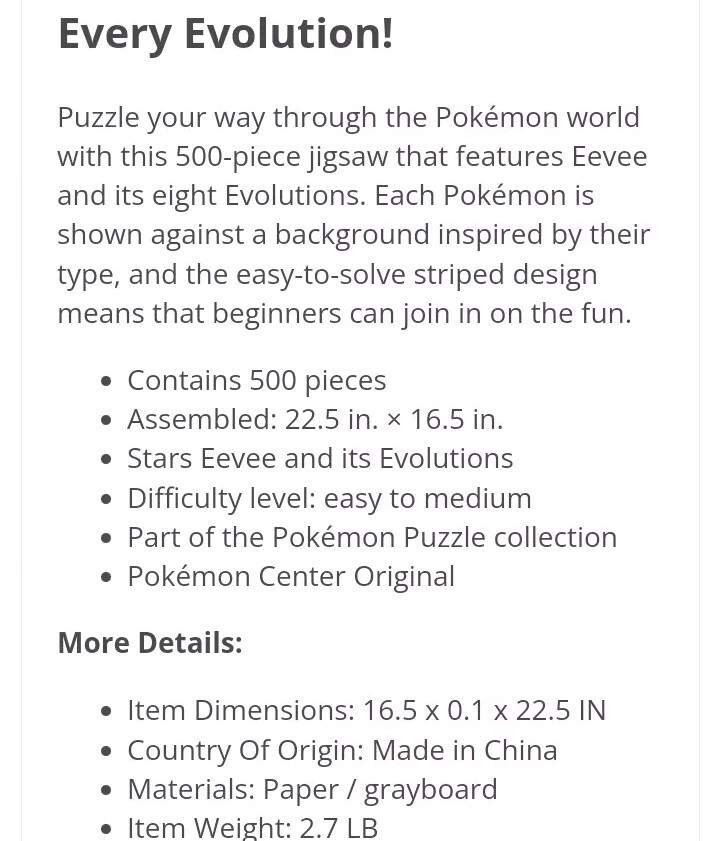Click the bullet dot before 'Contains 500 pieces'
The height and width of the screenshot is (841, 719).
point(106,381)
